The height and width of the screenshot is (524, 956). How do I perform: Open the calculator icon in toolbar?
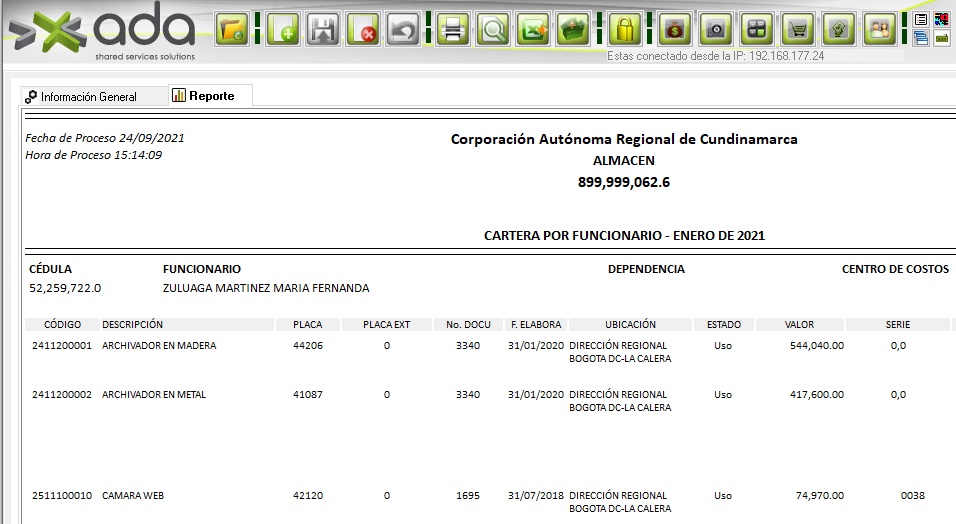coord(758,29)
